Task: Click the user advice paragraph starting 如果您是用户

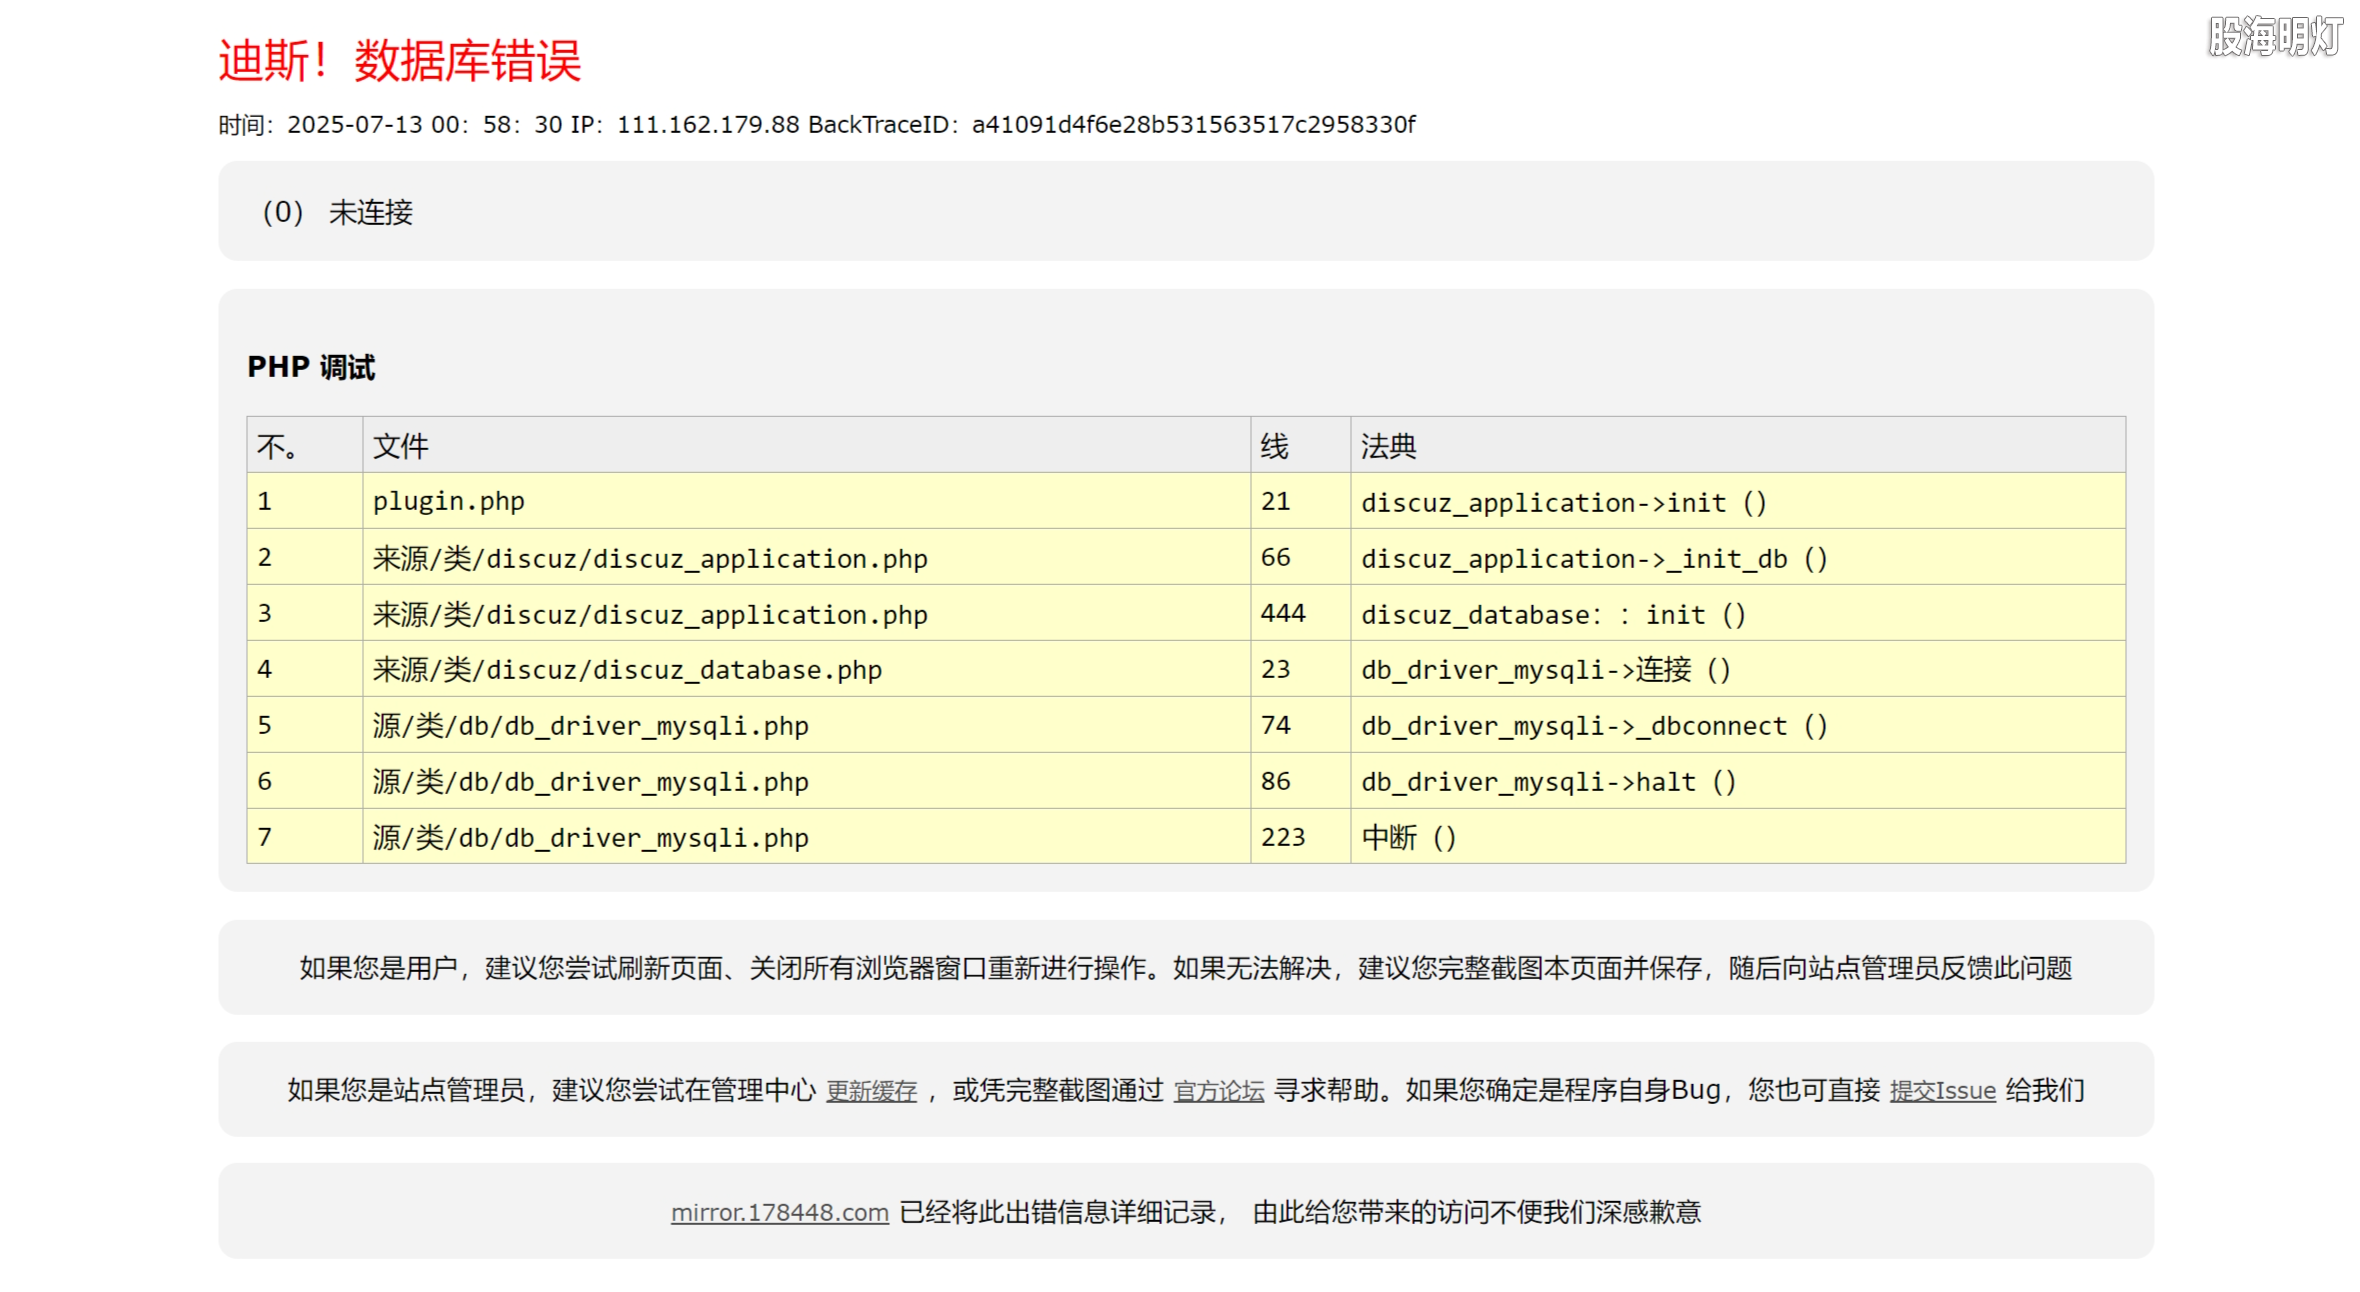Action: tap(1186, 968)
